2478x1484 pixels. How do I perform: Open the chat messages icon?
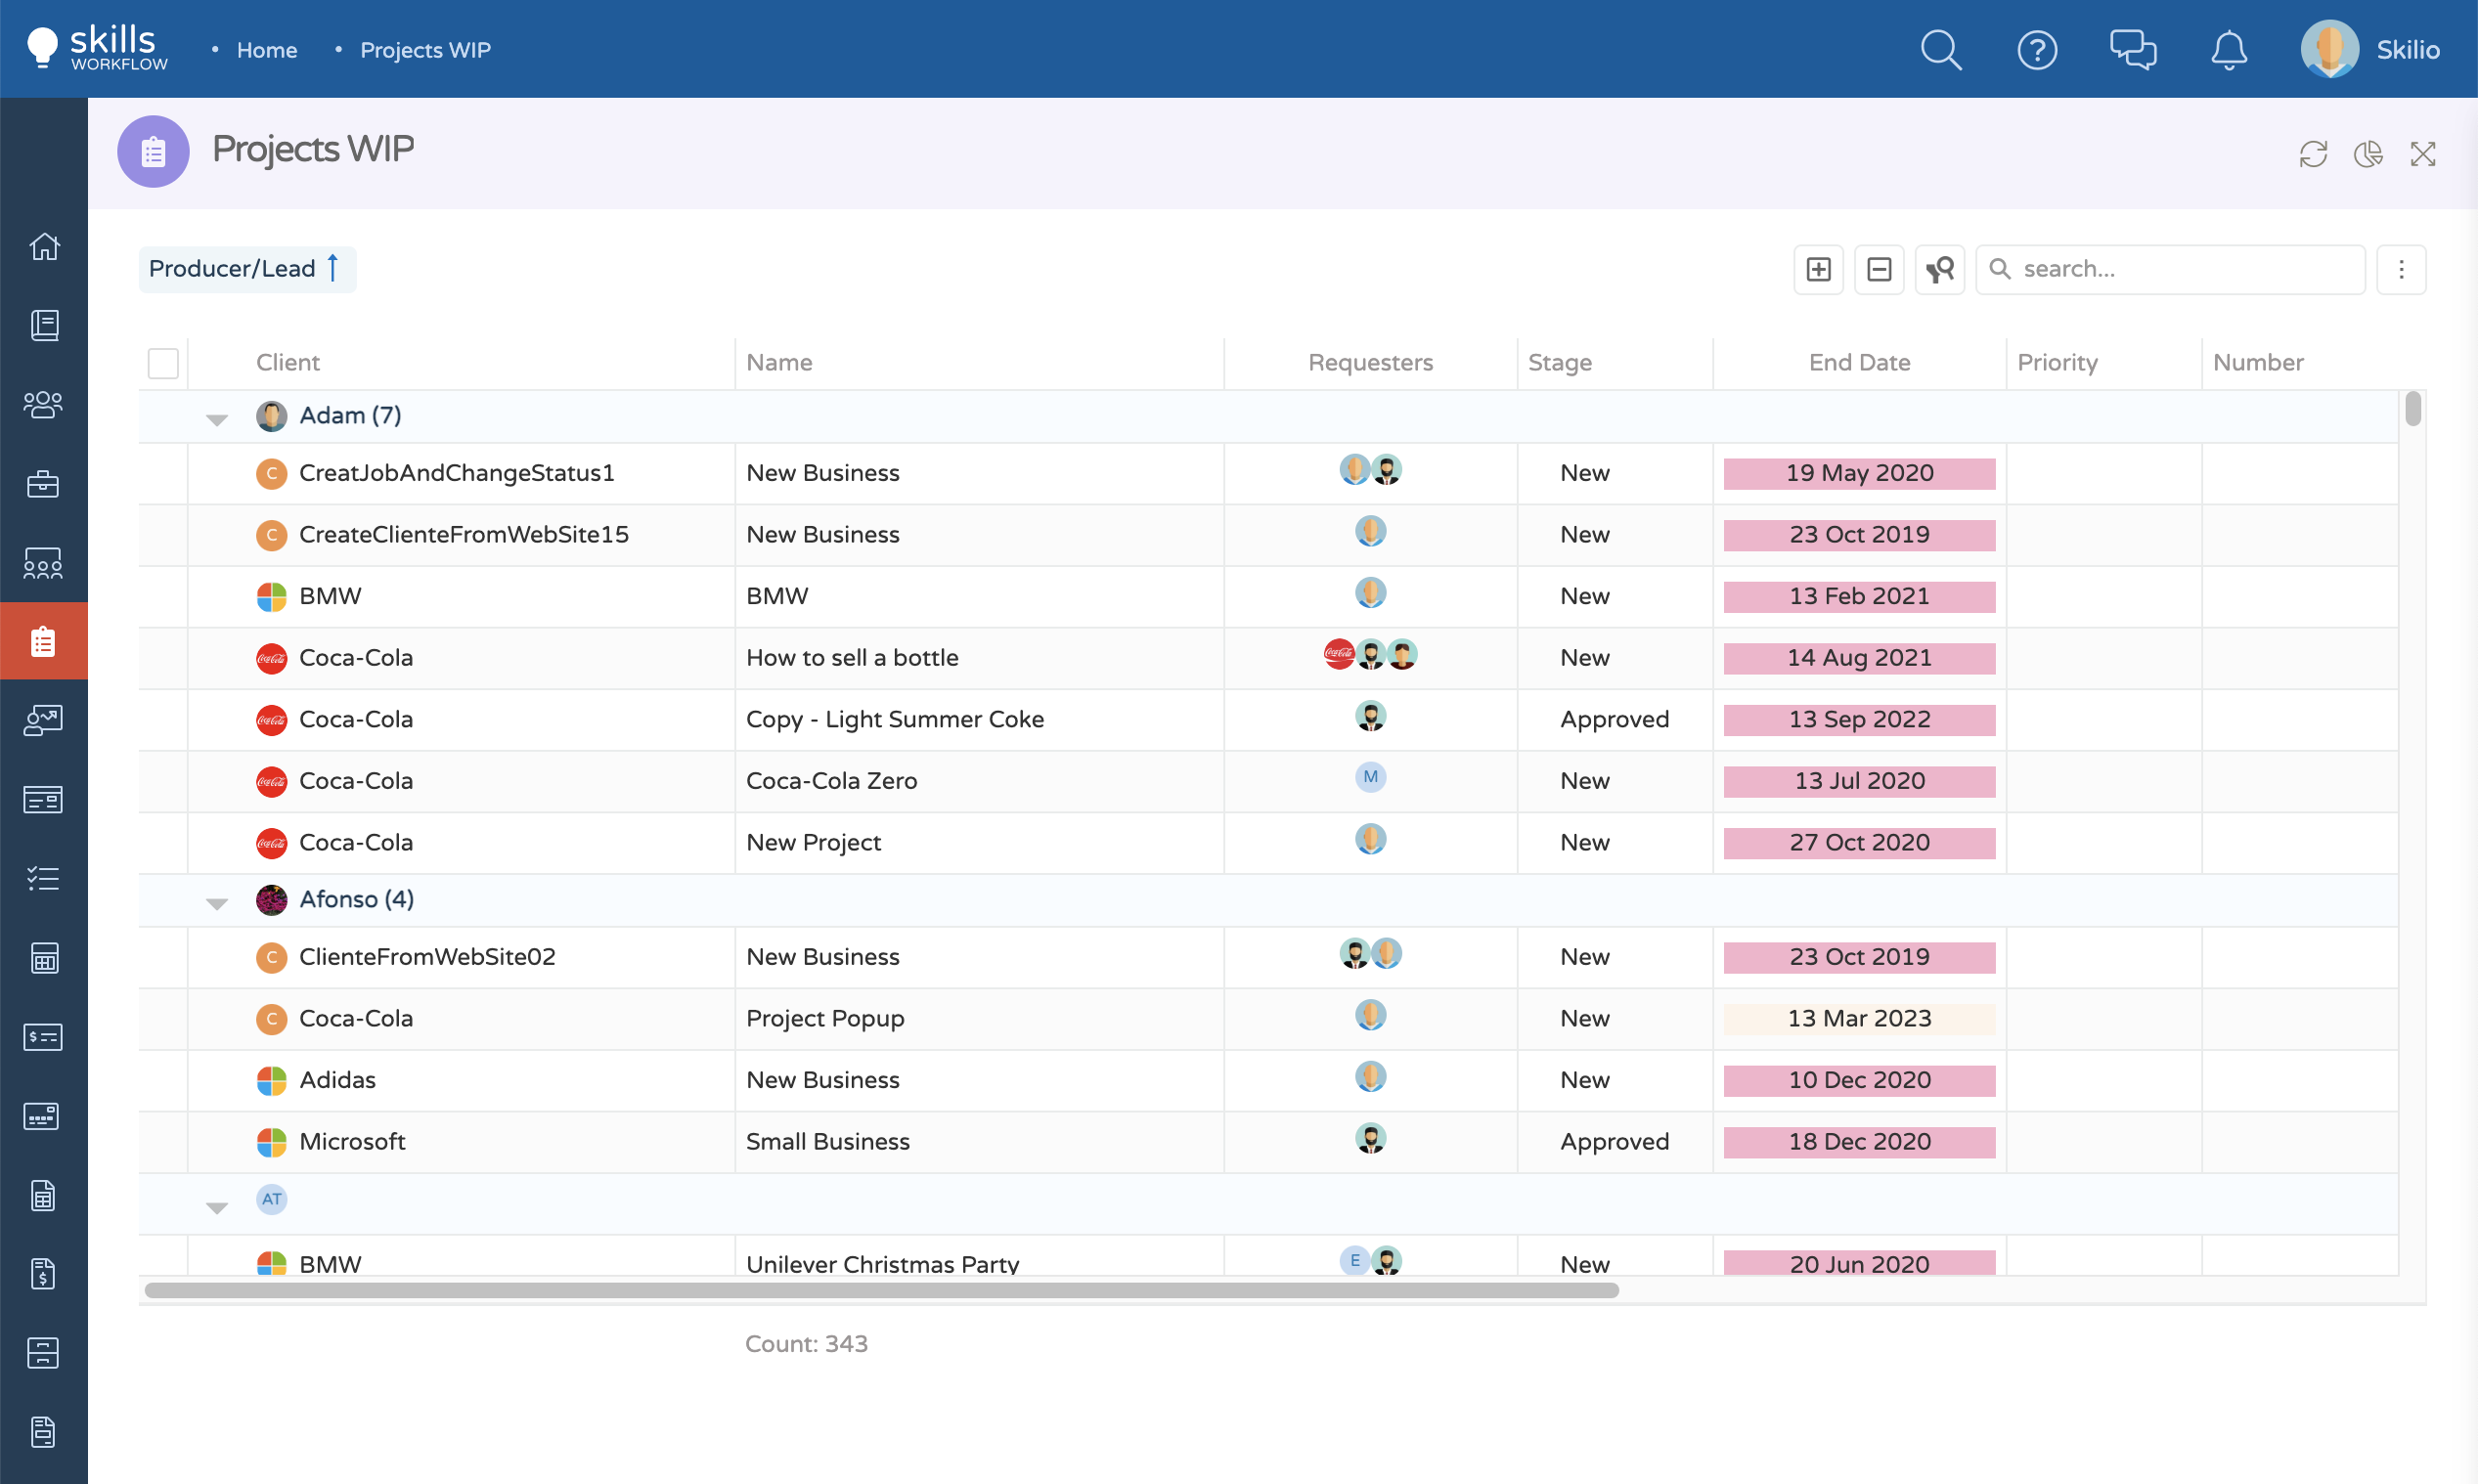click(2132, 50)
